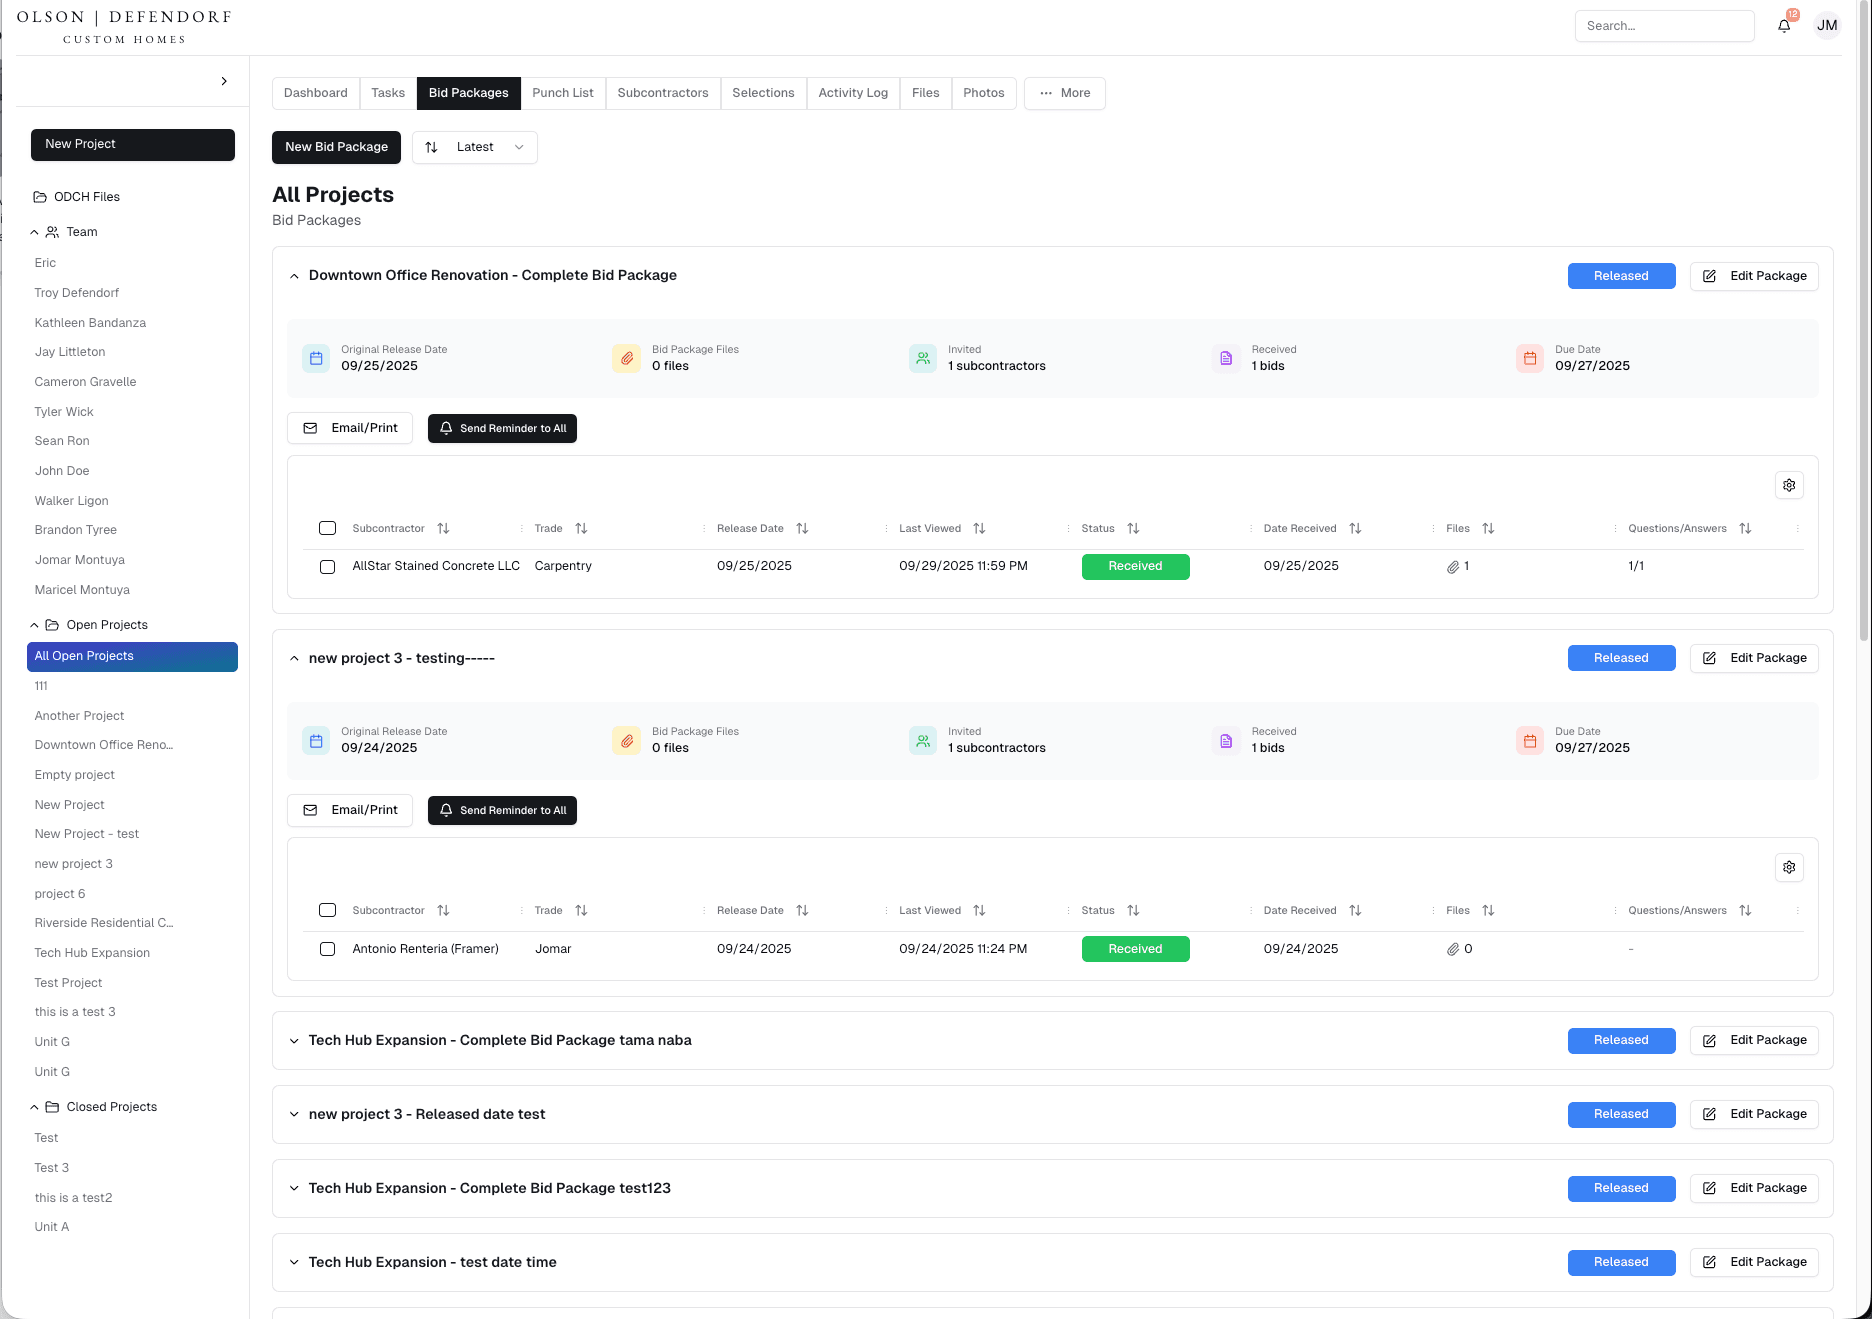Collapse the left sidebar with the arrow
The height and width of the screenshot is (1319, 1872).
tap(224, 81)
